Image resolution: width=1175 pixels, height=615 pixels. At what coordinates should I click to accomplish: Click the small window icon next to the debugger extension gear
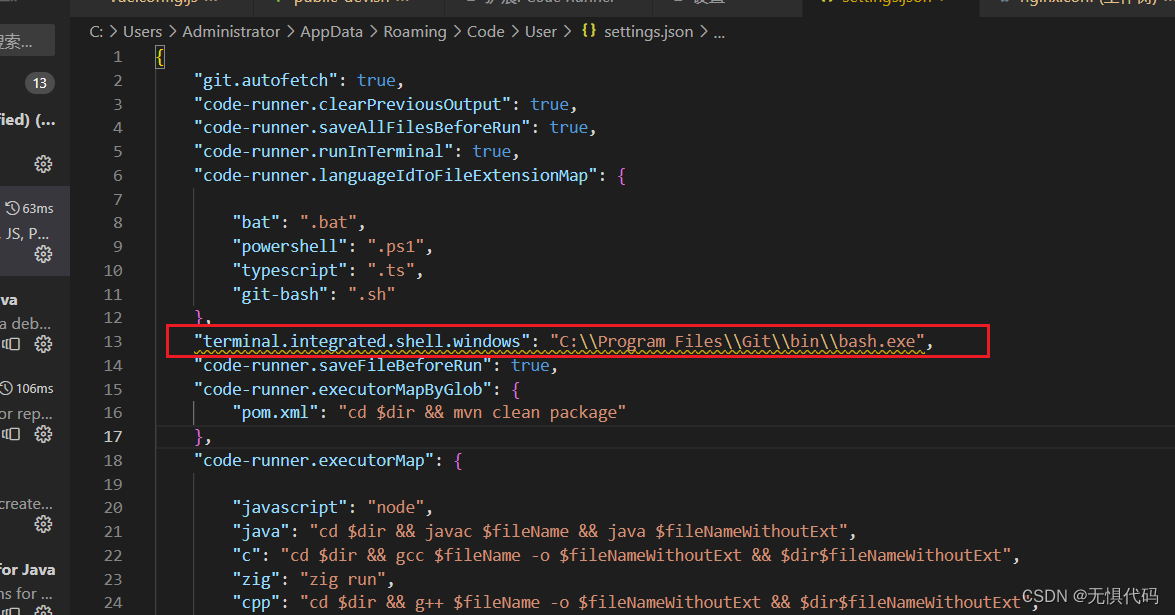(x=10, y=343)
